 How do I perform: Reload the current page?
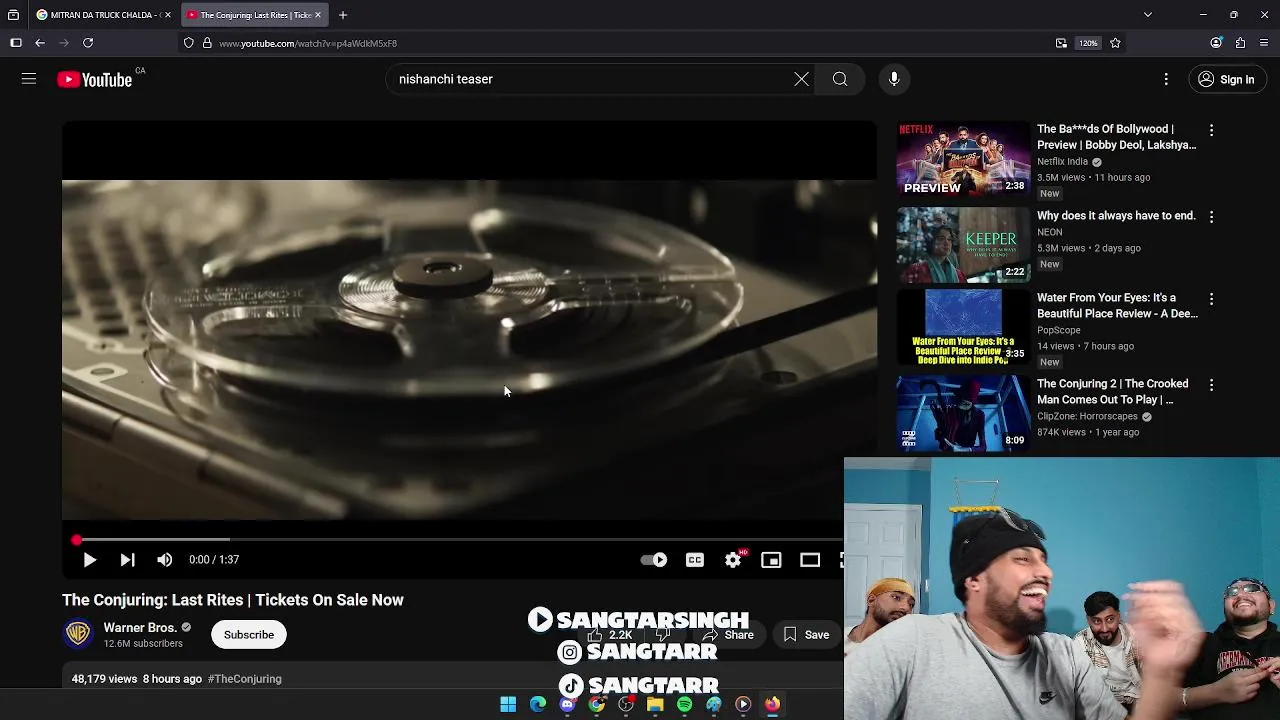88,43
